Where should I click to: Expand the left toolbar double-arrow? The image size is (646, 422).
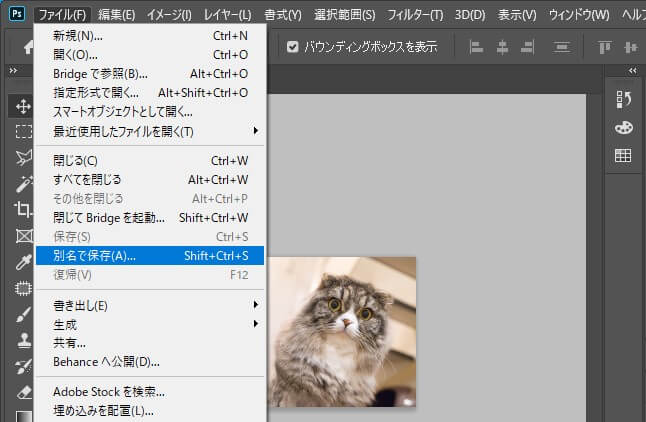[x=13, y=70]
